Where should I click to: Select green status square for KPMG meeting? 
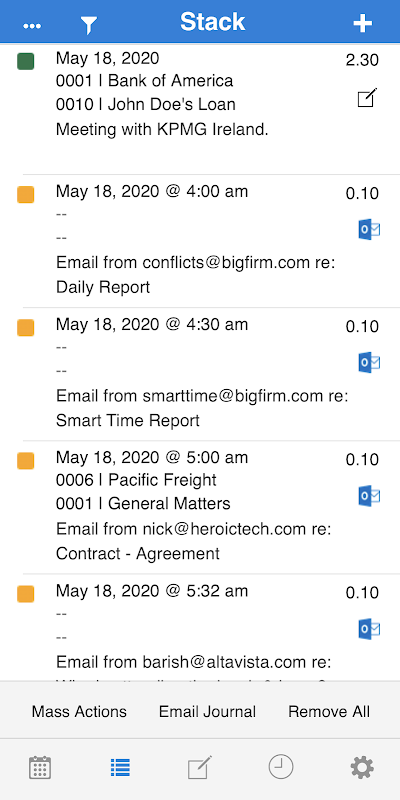coord(26,61)
